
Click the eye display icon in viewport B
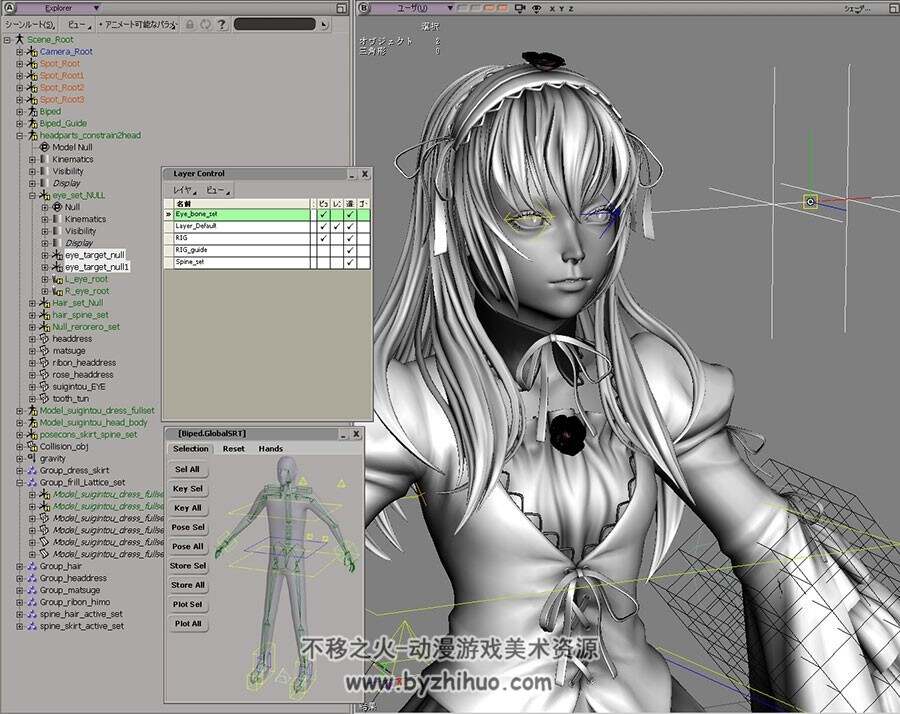[x=537, y=8]
